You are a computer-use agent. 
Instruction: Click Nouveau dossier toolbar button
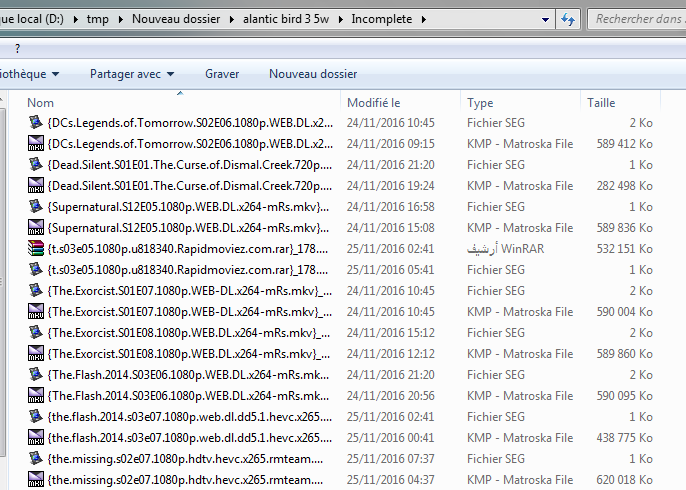(313, 74)
